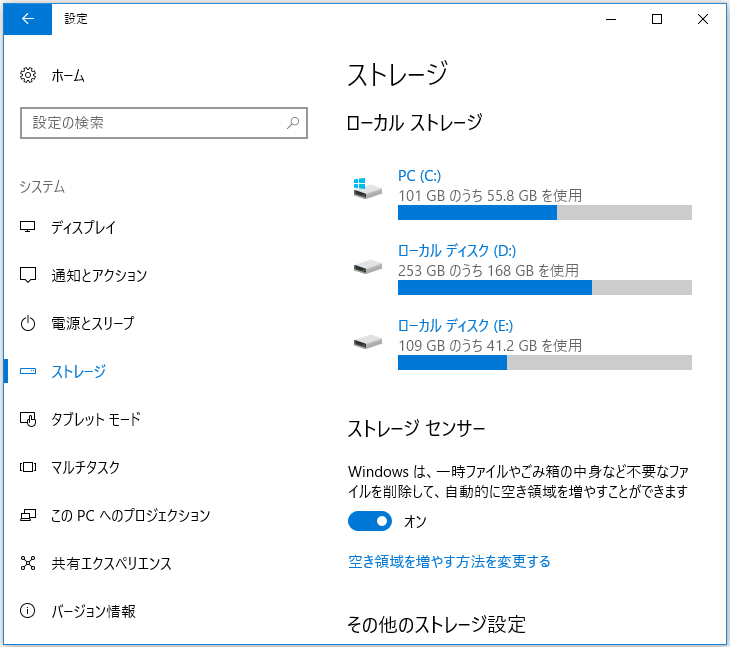Screen dimensions: 730x647
Task: Click the 電源とスリープ power icon
Action: pyautogui.click(x=28, y=323)
